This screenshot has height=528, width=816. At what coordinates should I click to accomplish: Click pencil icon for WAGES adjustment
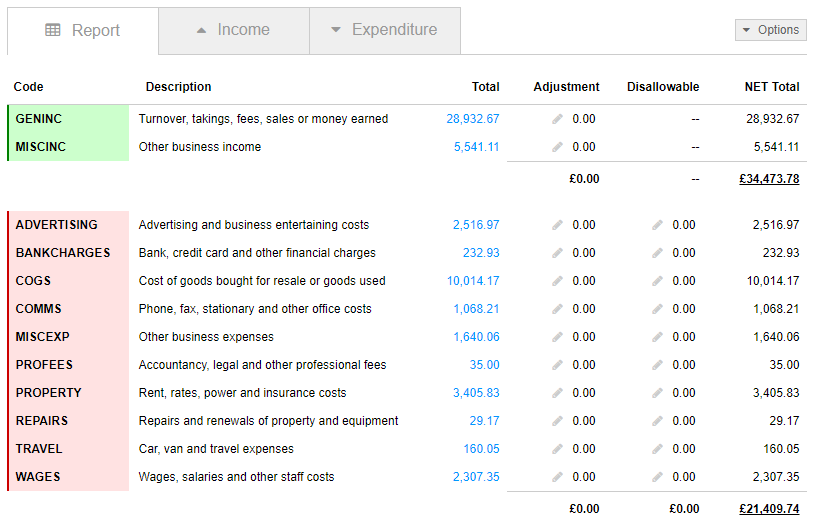[x=558, y=477]
